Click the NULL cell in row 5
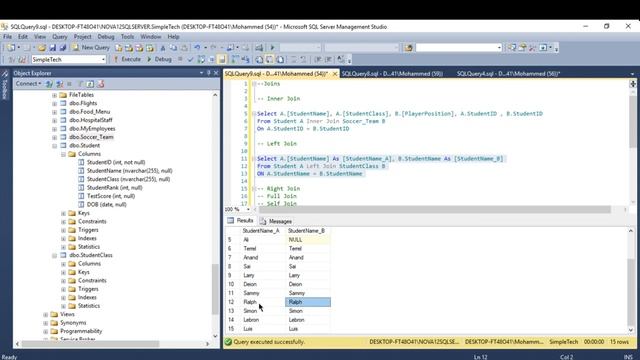 click(x=308, y=240)
